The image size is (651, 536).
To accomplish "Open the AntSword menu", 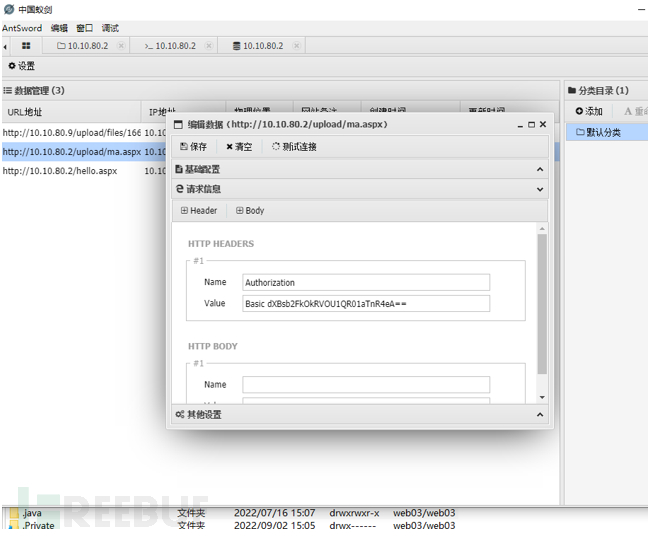I will tap(22, 28).
